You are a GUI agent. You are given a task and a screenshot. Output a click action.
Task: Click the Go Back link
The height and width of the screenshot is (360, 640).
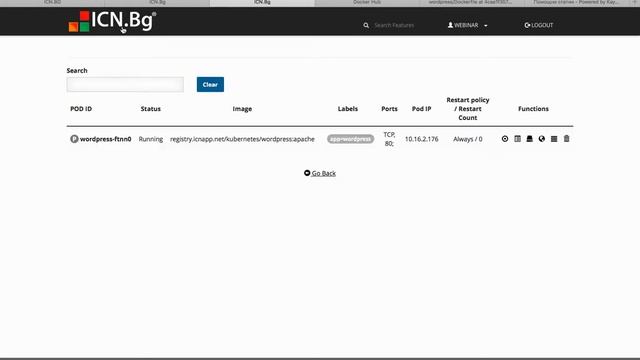tap(324, 173)
